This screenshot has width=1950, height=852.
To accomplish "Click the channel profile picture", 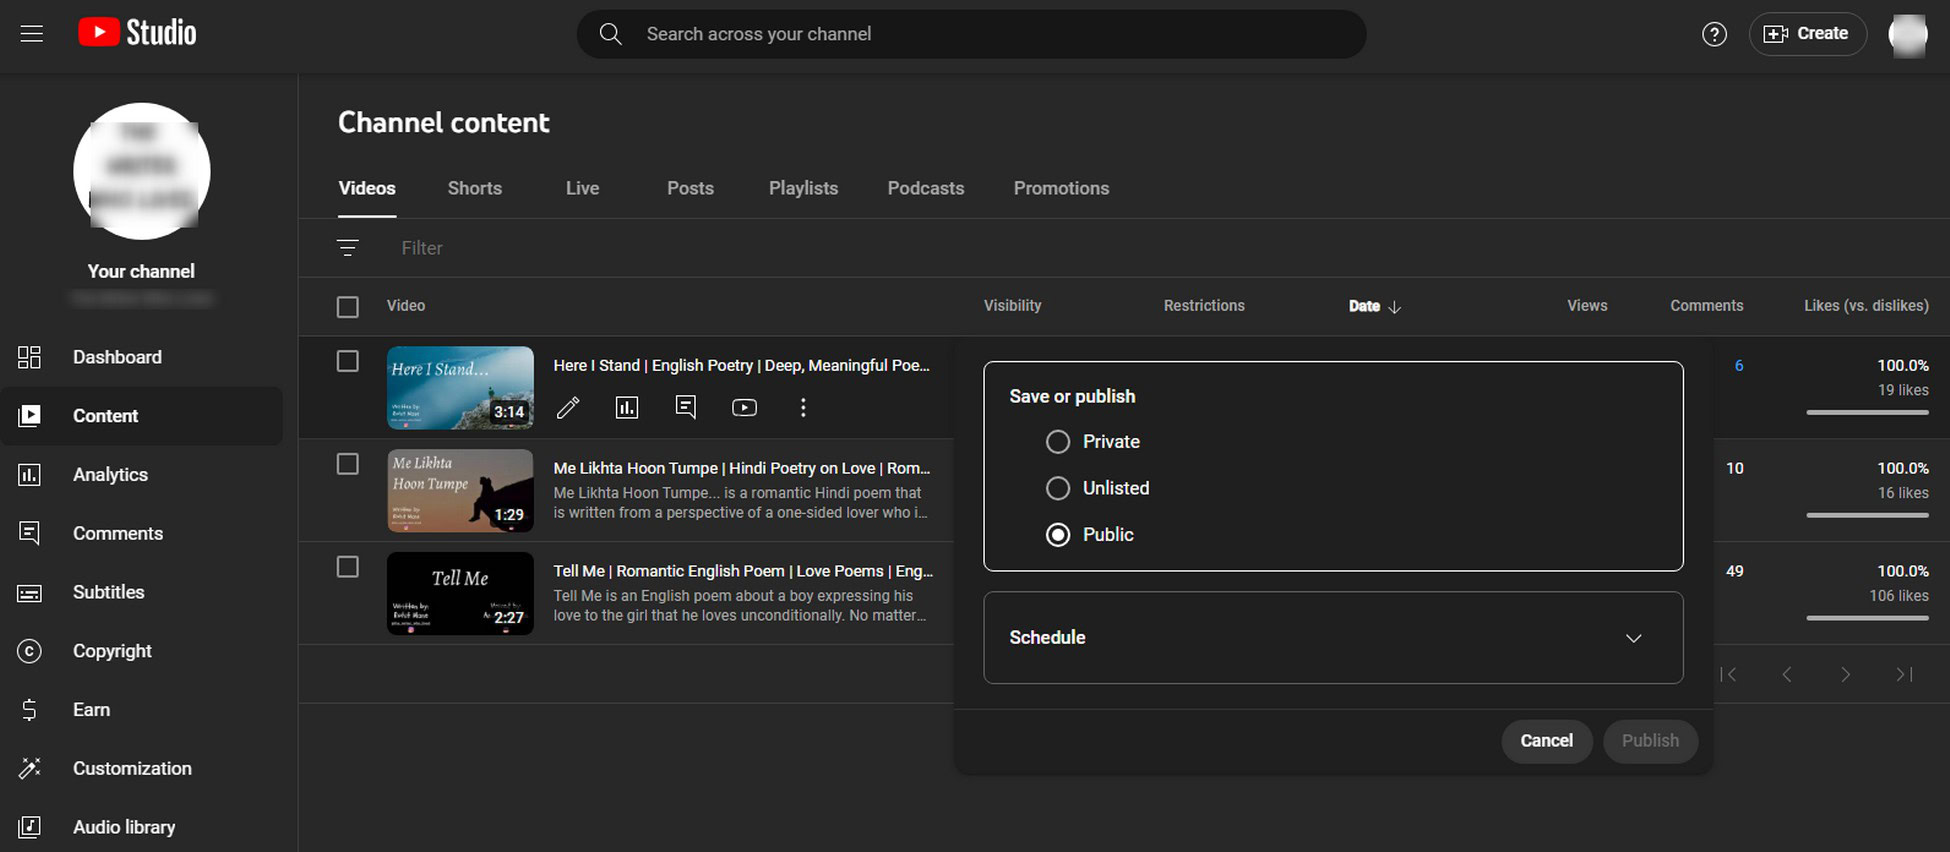I will (x=142, y=171).
